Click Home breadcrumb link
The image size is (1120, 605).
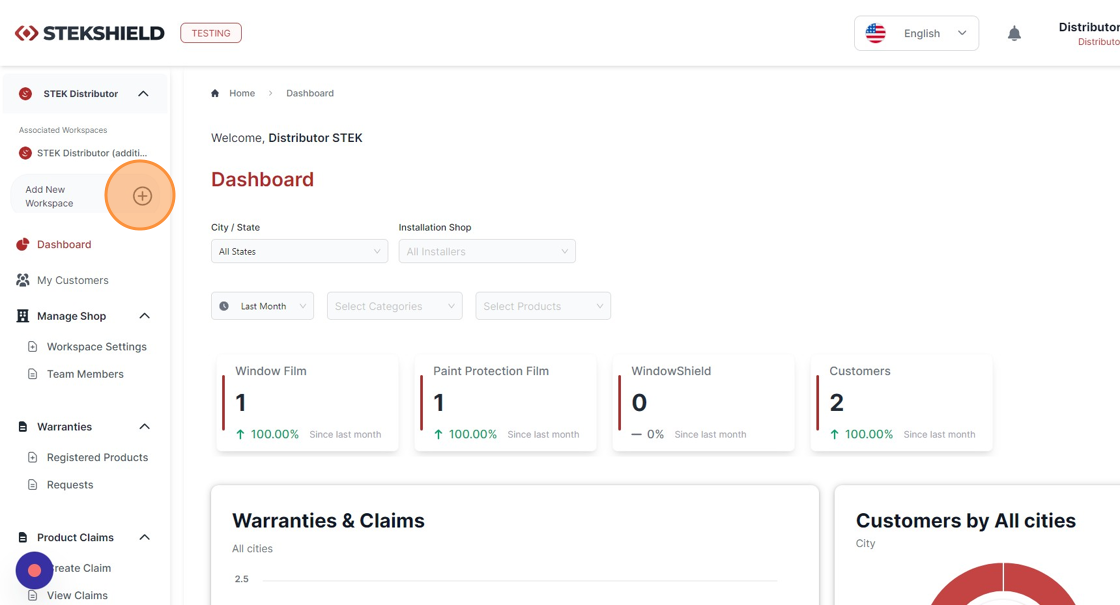click(242, 93)
